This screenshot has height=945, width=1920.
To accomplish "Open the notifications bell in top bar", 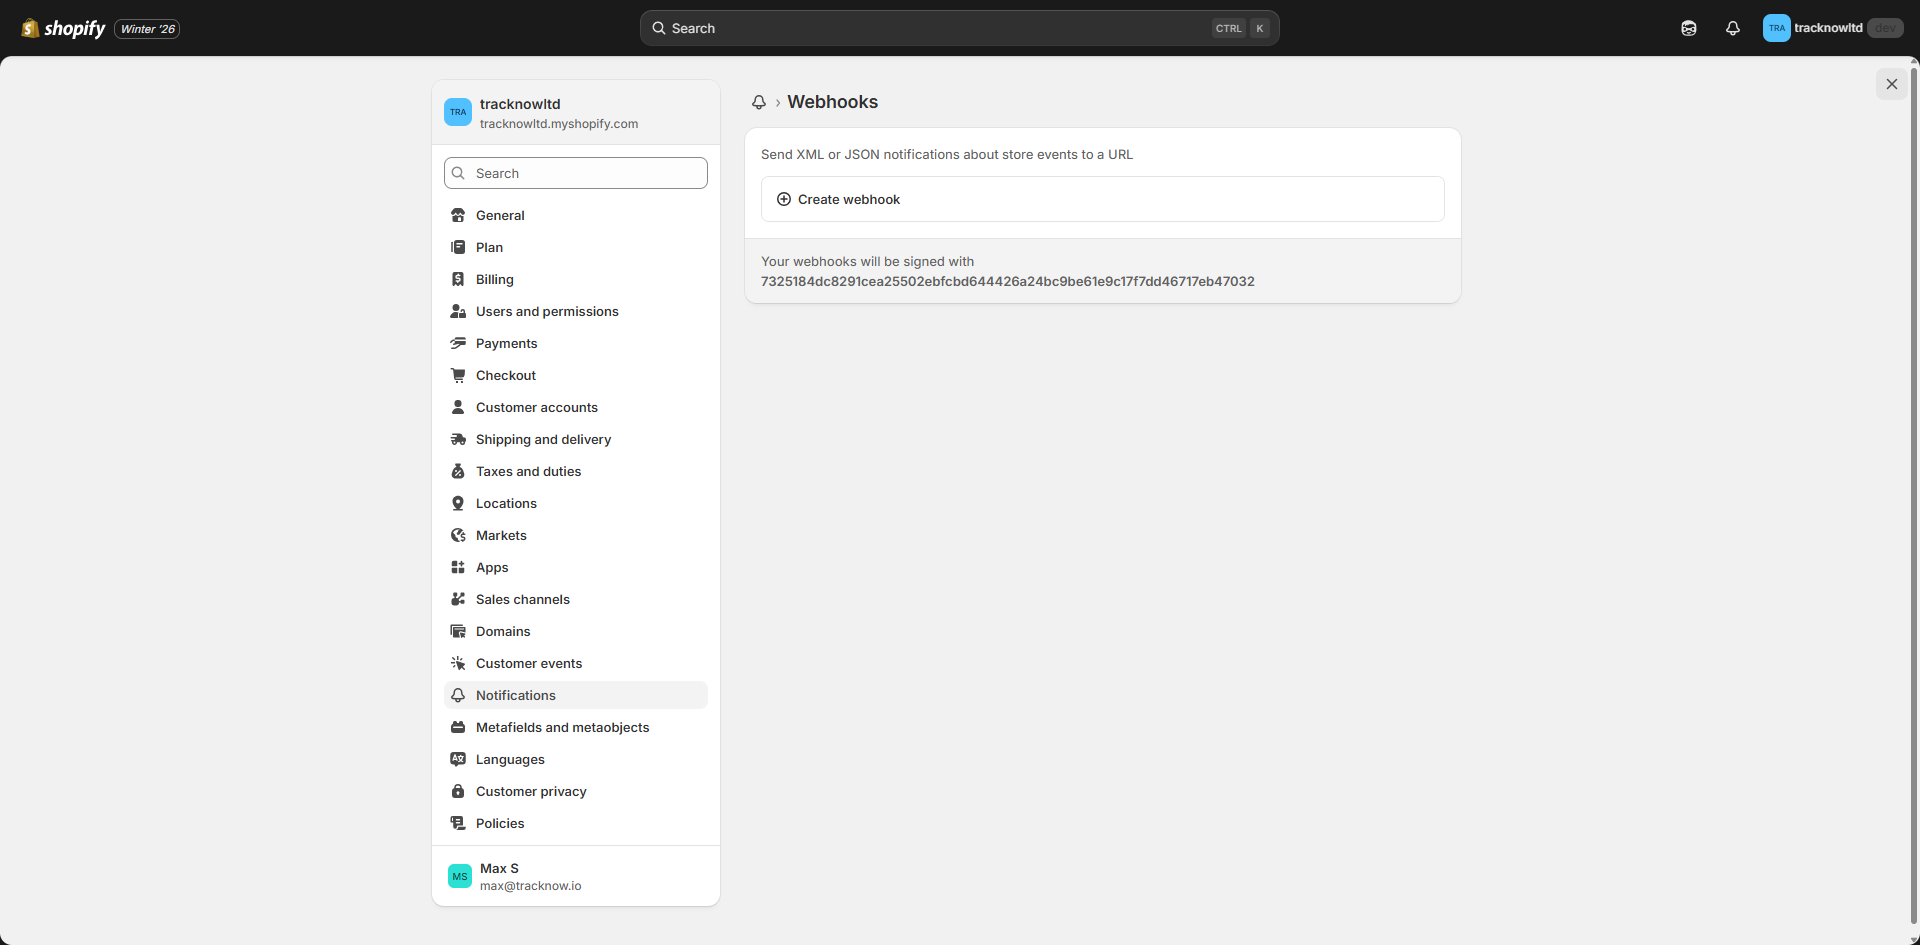I will click(1733, 28).
